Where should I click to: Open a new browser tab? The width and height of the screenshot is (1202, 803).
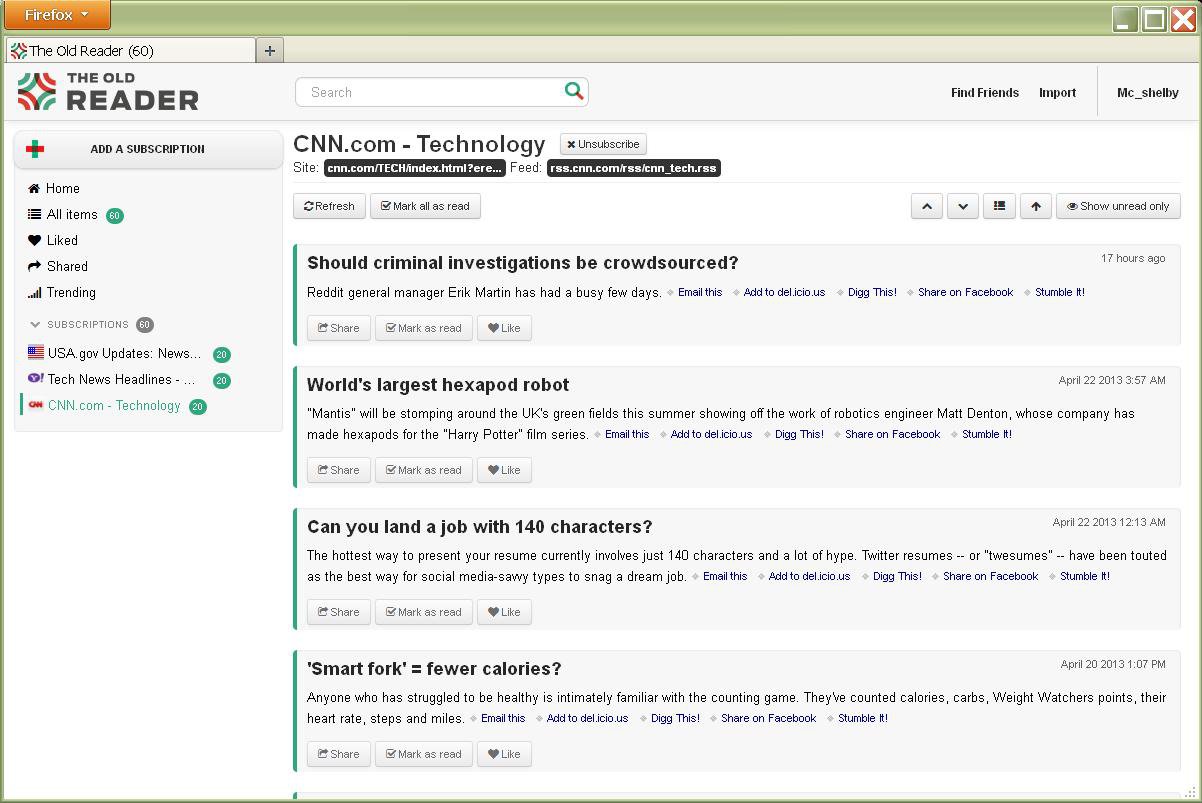pos(270,50)
